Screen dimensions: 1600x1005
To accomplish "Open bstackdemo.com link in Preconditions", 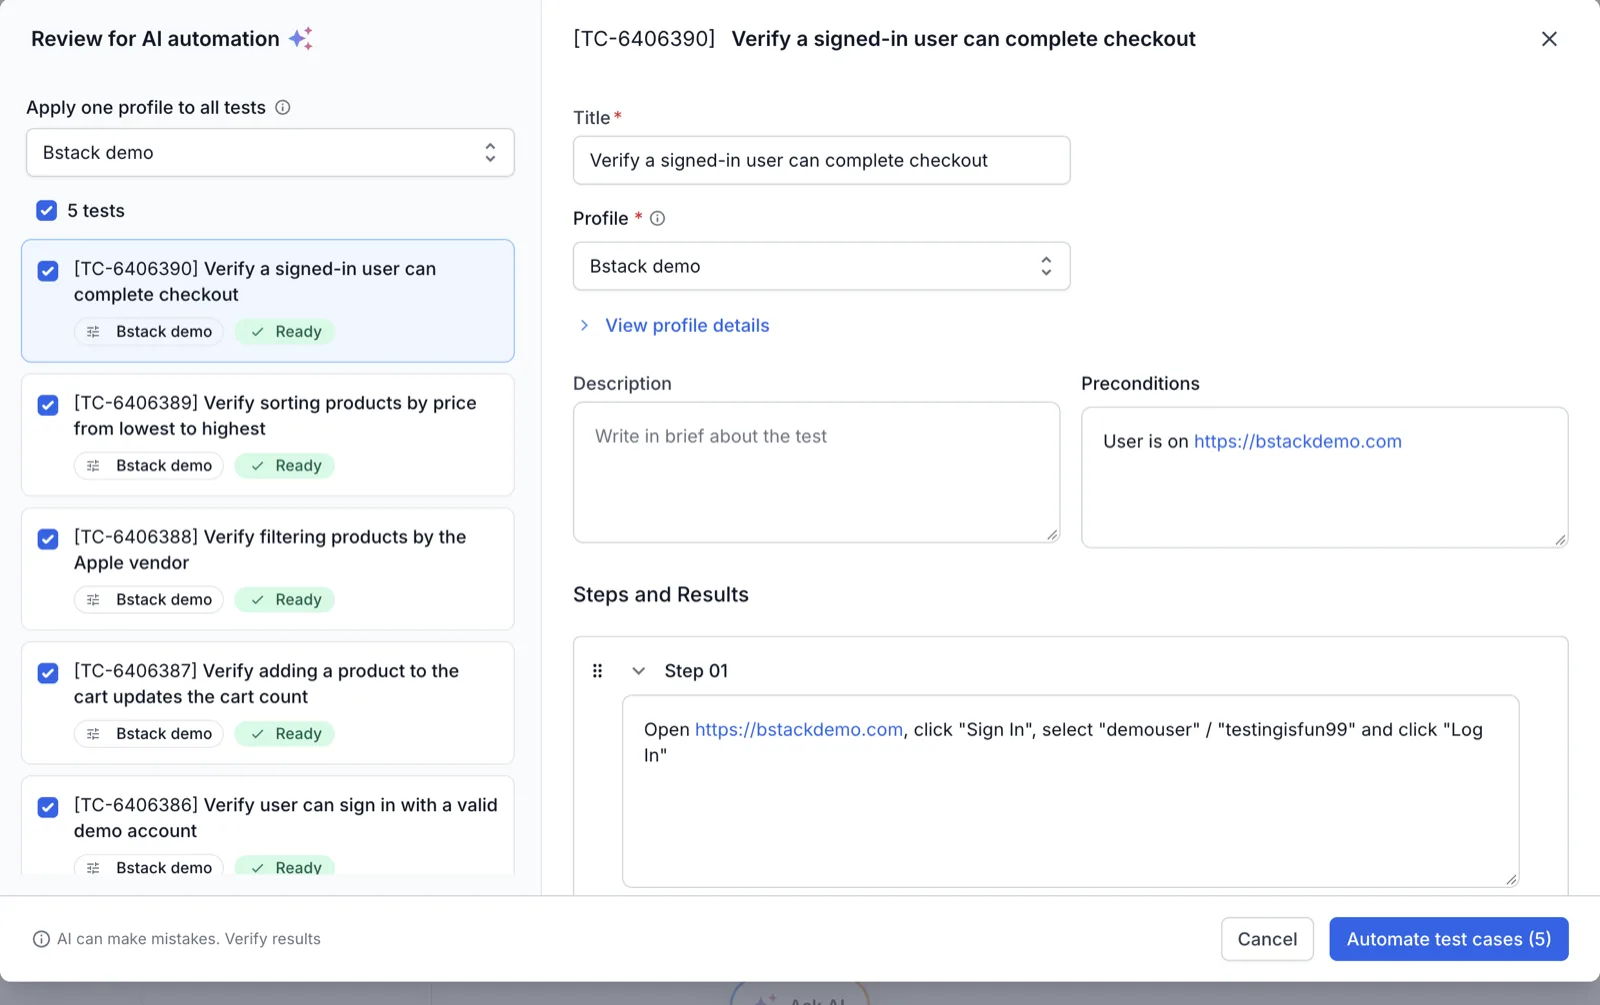I will point(1298,442).
